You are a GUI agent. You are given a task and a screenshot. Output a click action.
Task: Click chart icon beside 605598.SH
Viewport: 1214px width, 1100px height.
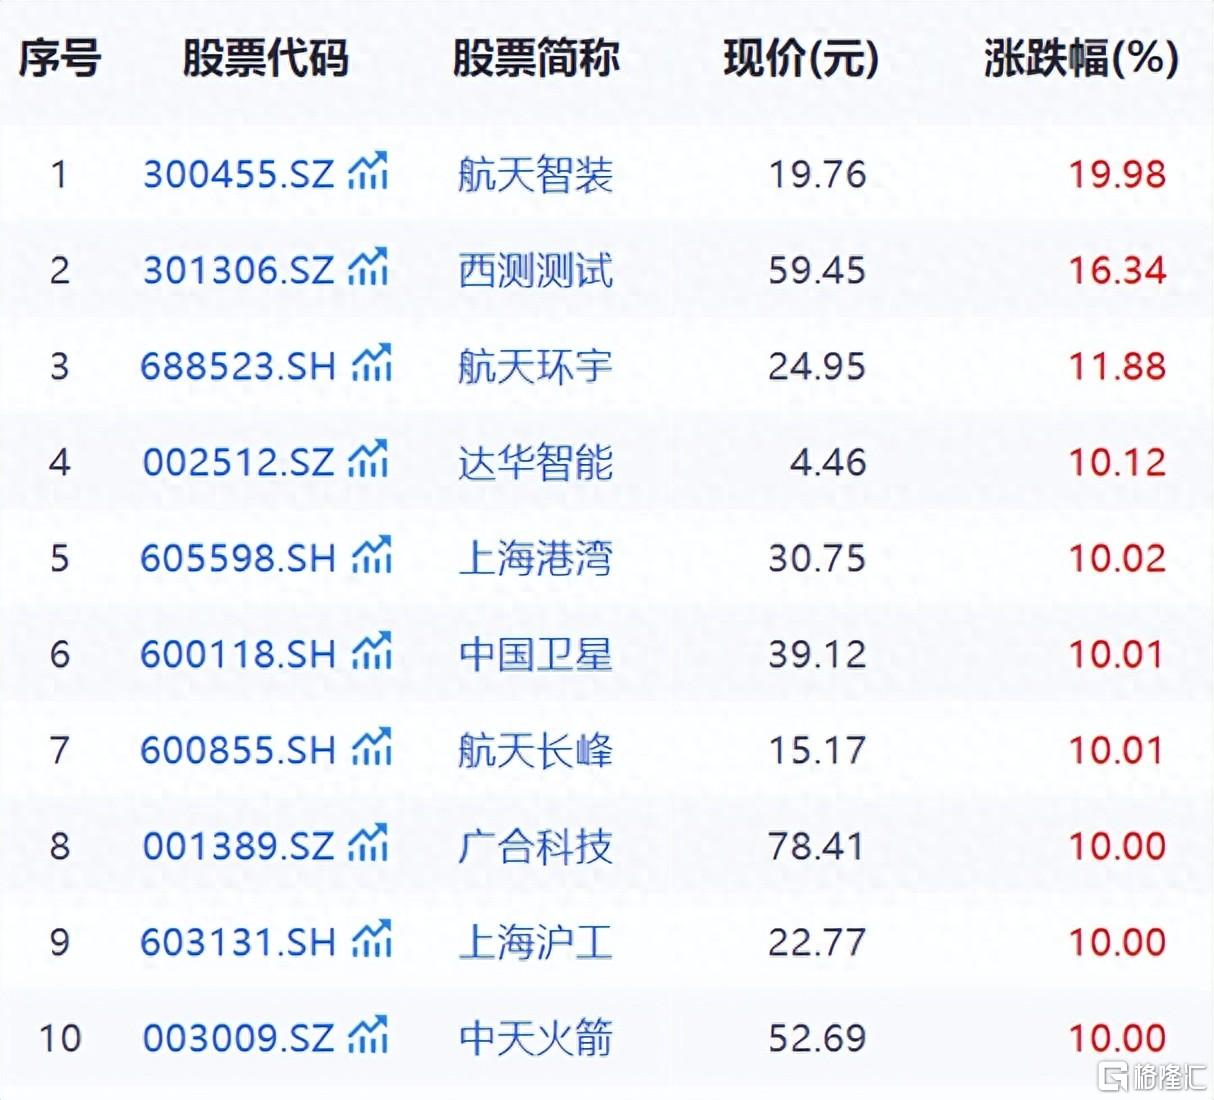[372, 557]
